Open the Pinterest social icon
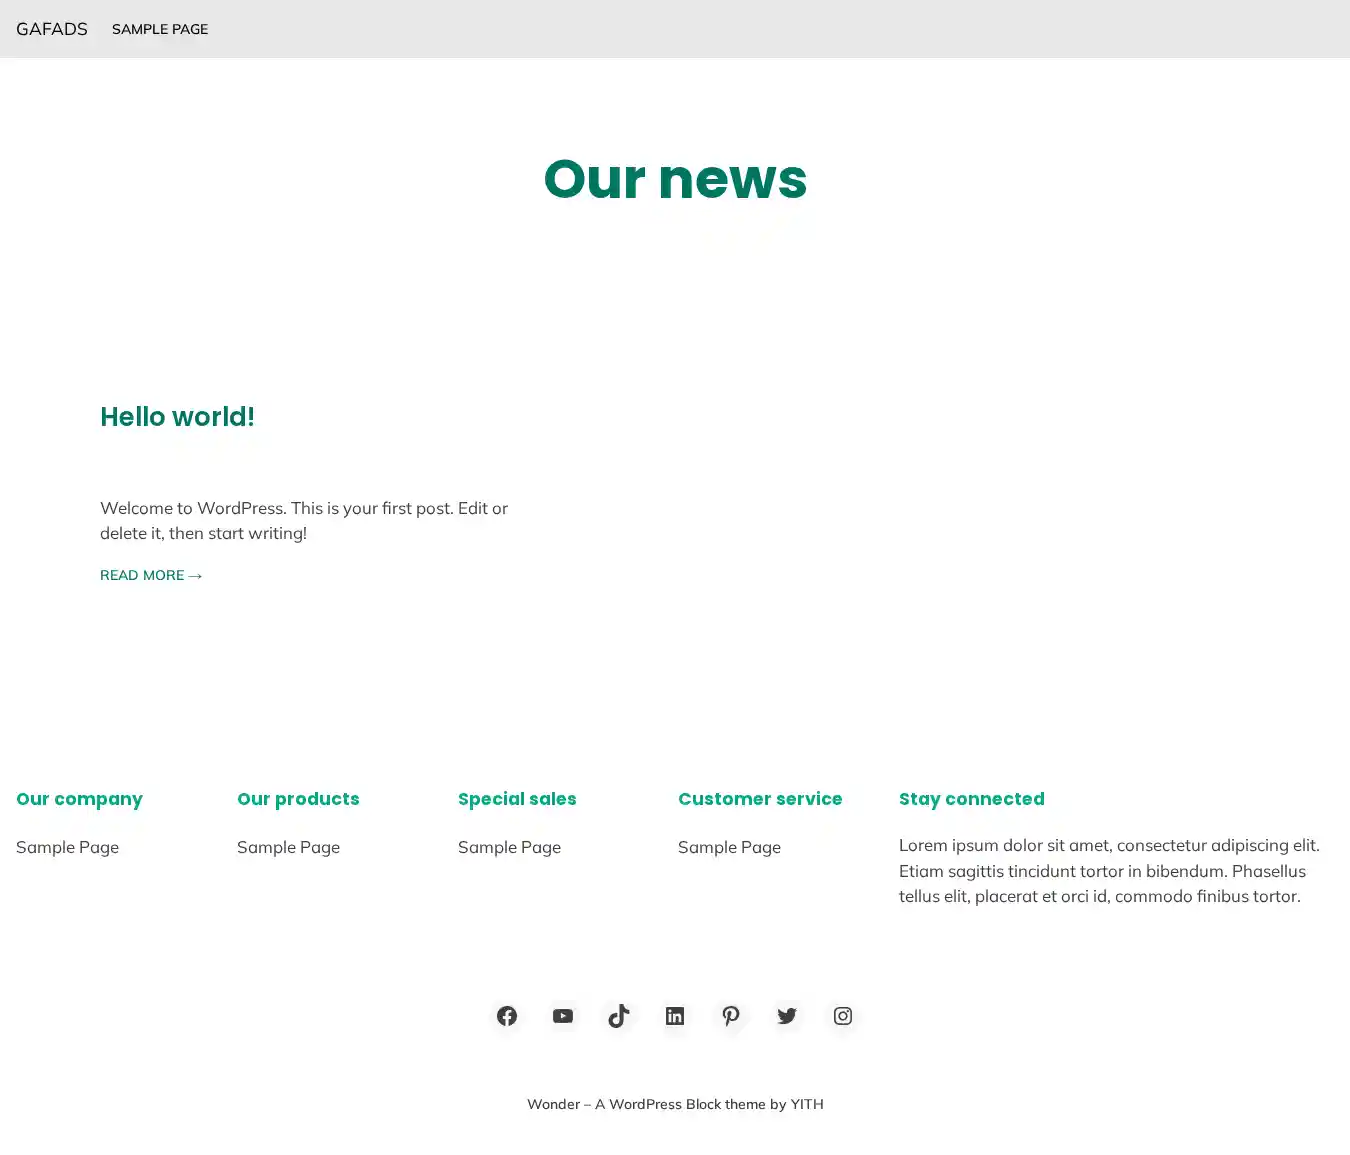Screen dimensions: 1350x1155 (x=731, y=1016)
